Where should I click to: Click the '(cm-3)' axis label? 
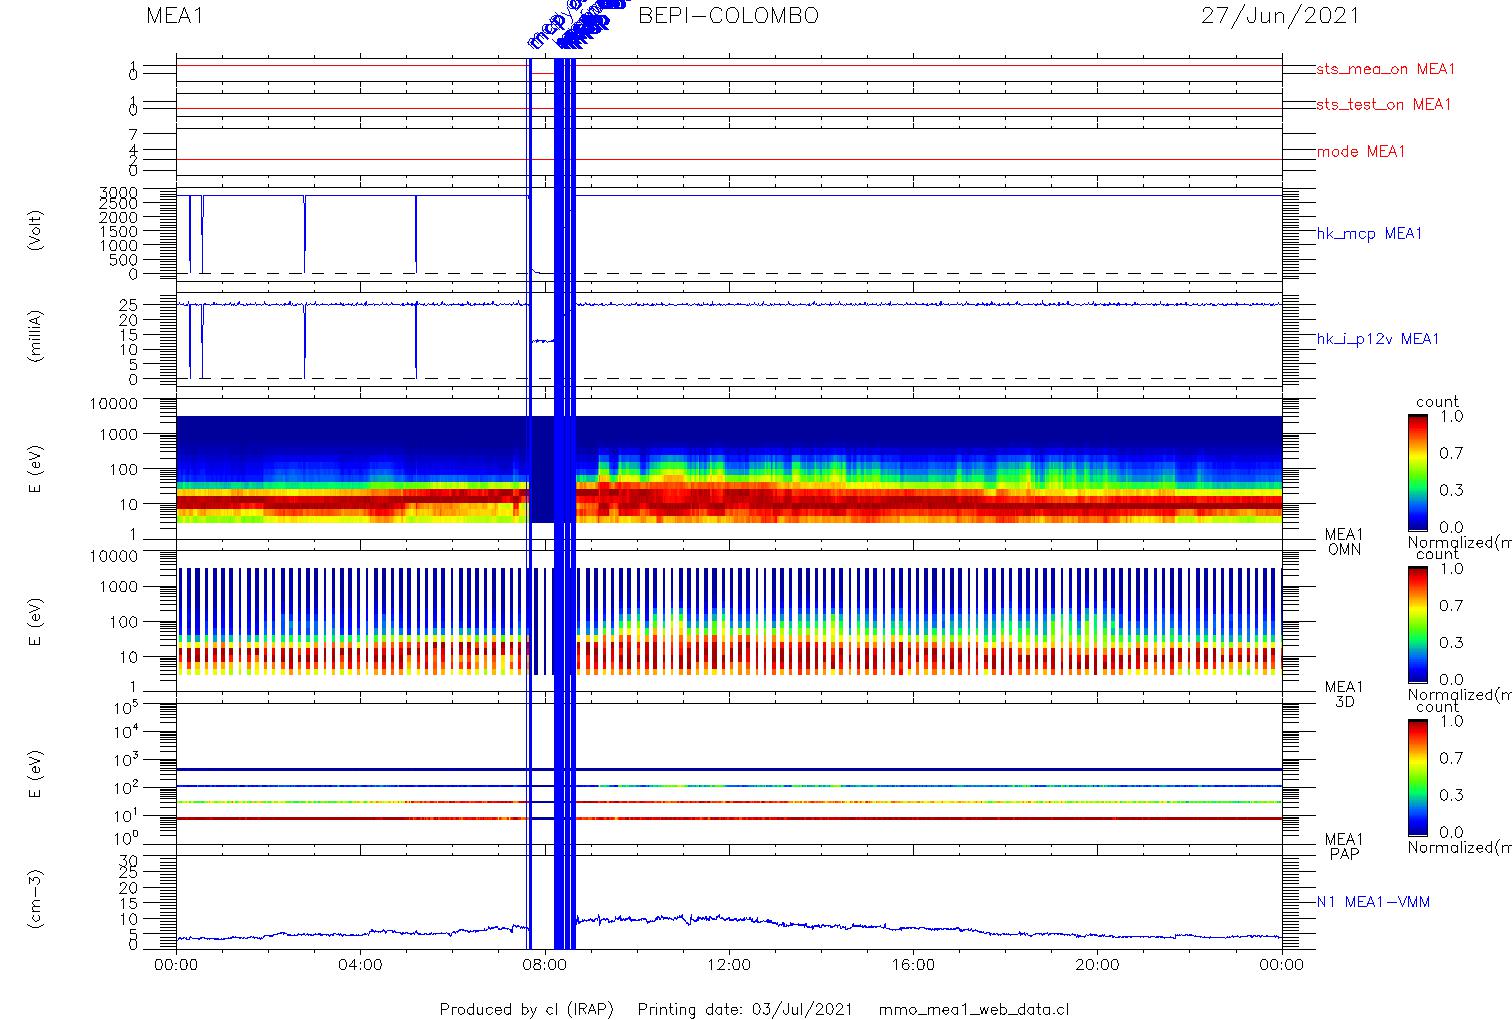pyautogui.click(x=36, y=899)
